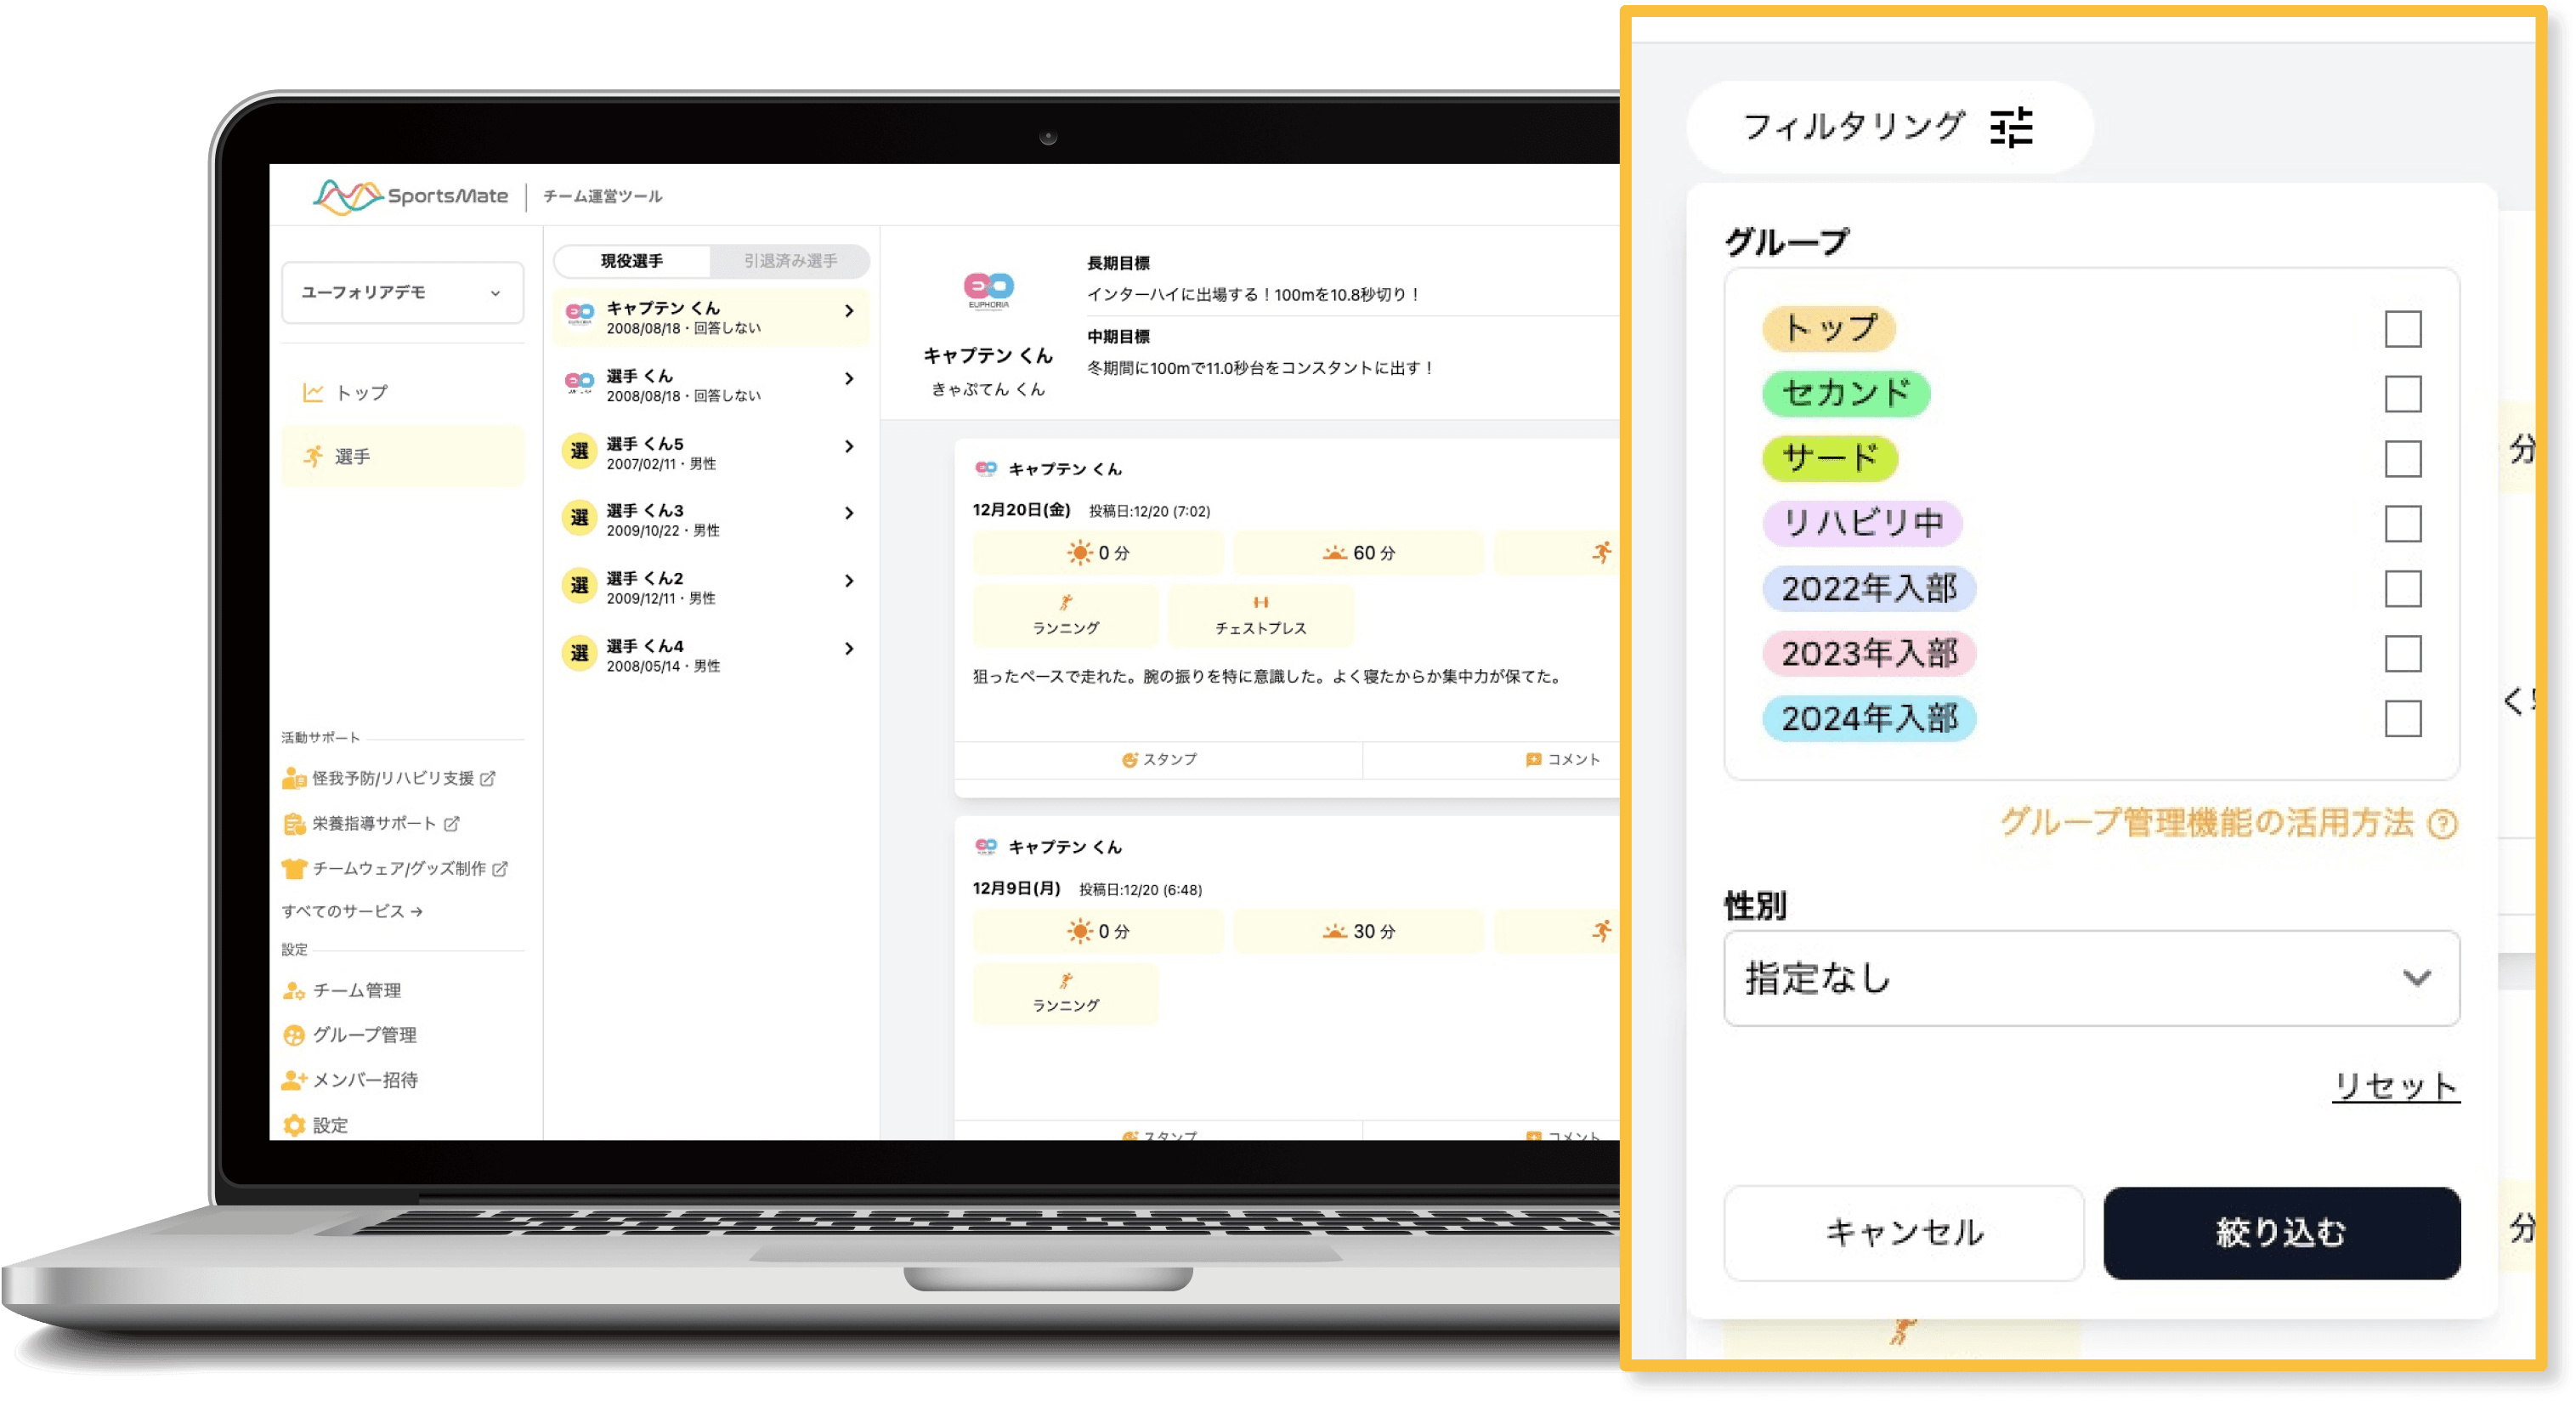
Task: Enable the リハビリ中 group checkbox
Action: tap(2402, 523)
